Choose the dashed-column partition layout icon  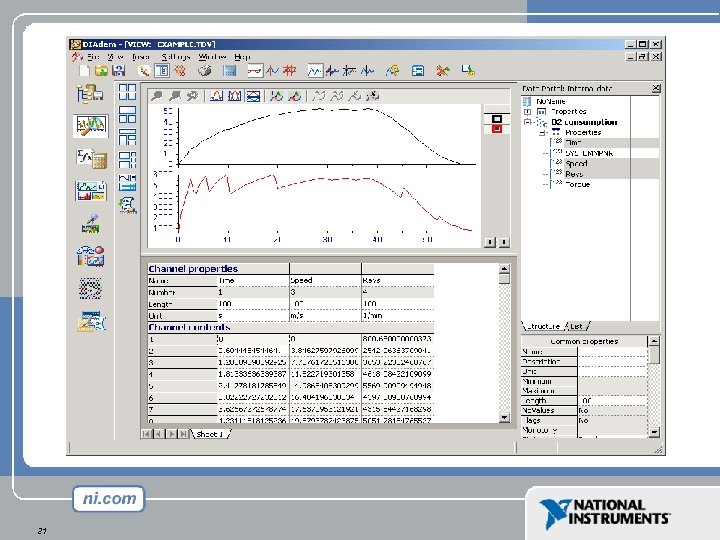(x=127, y=159)
